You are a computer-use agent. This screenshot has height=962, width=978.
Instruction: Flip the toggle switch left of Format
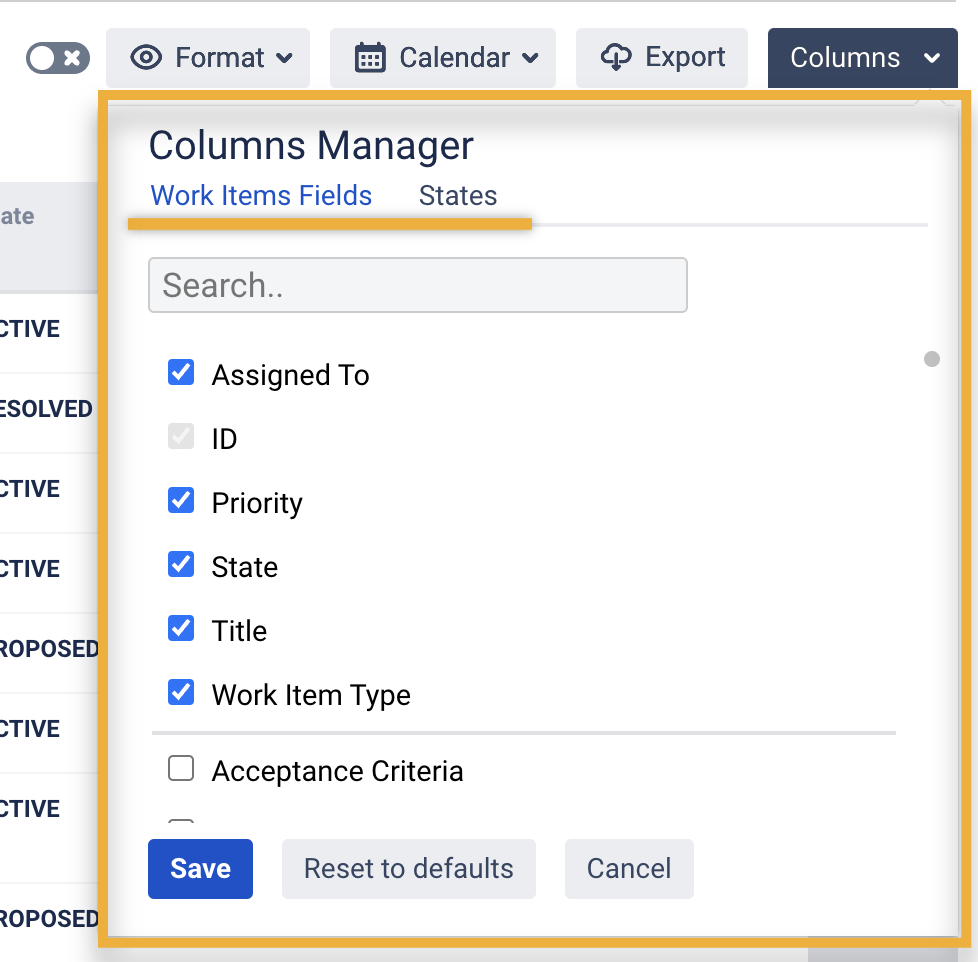(58, 58)
